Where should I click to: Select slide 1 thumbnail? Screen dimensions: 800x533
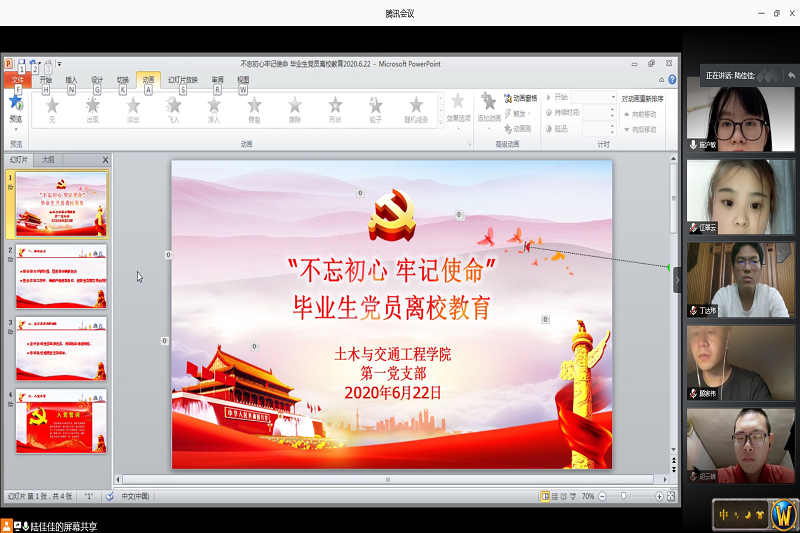[x=61, y=204]
